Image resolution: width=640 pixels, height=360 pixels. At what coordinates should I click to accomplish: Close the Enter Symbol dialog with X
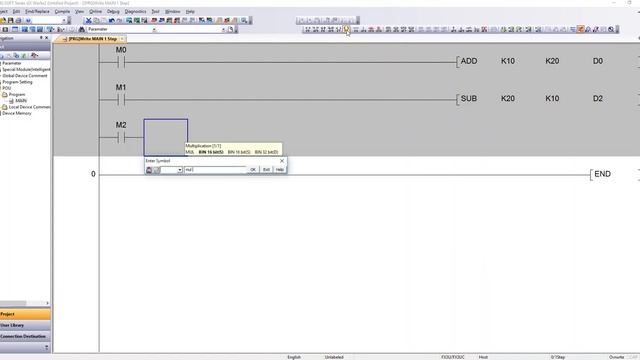pos(282,161)
